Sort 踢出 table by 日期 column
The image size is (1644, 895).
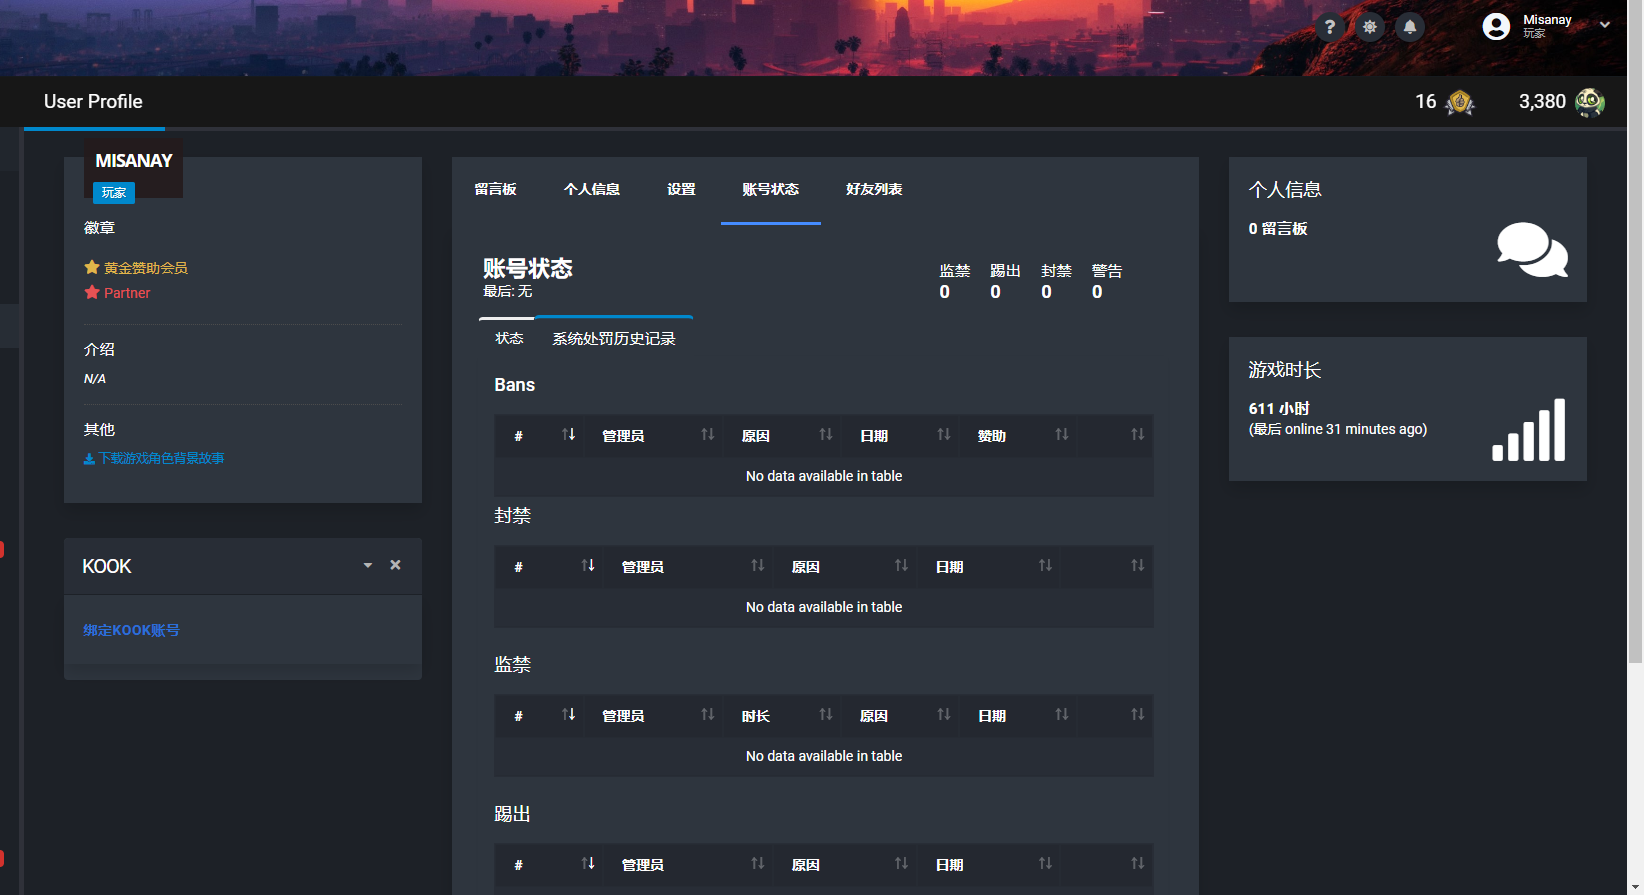coord(988,864)
